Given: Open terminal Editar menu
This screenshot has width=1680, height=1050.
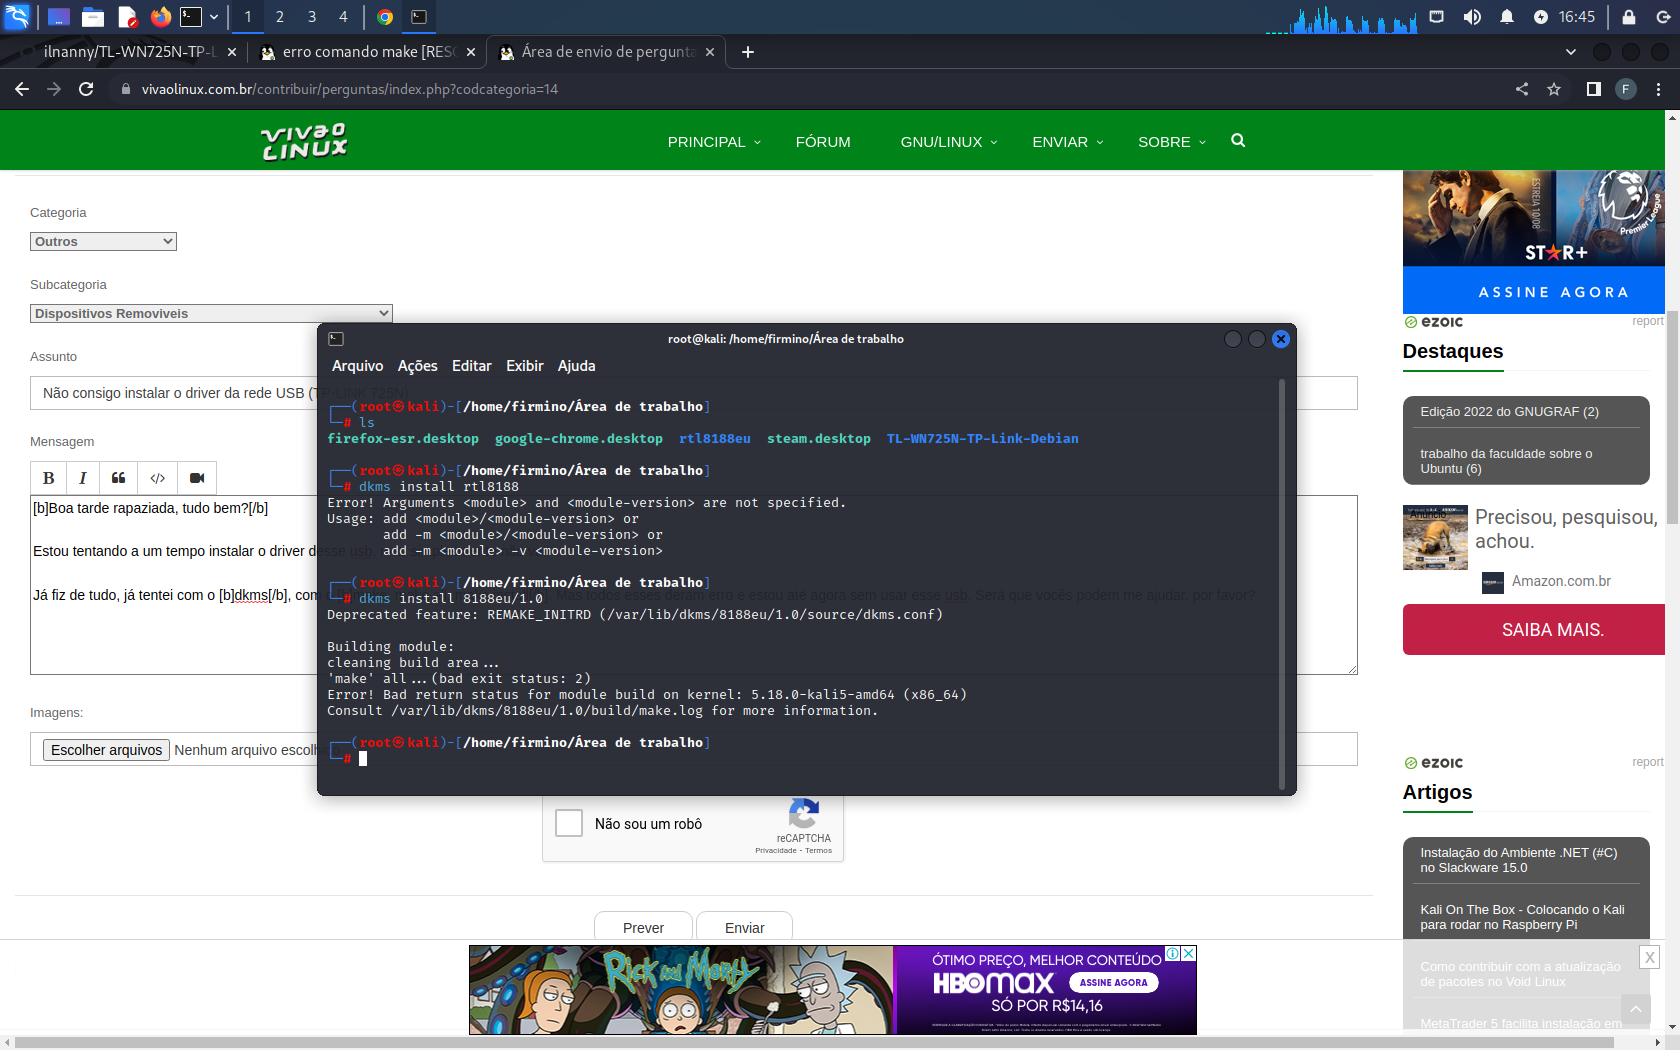Looking at the screenshot, I should coord(471,366).
